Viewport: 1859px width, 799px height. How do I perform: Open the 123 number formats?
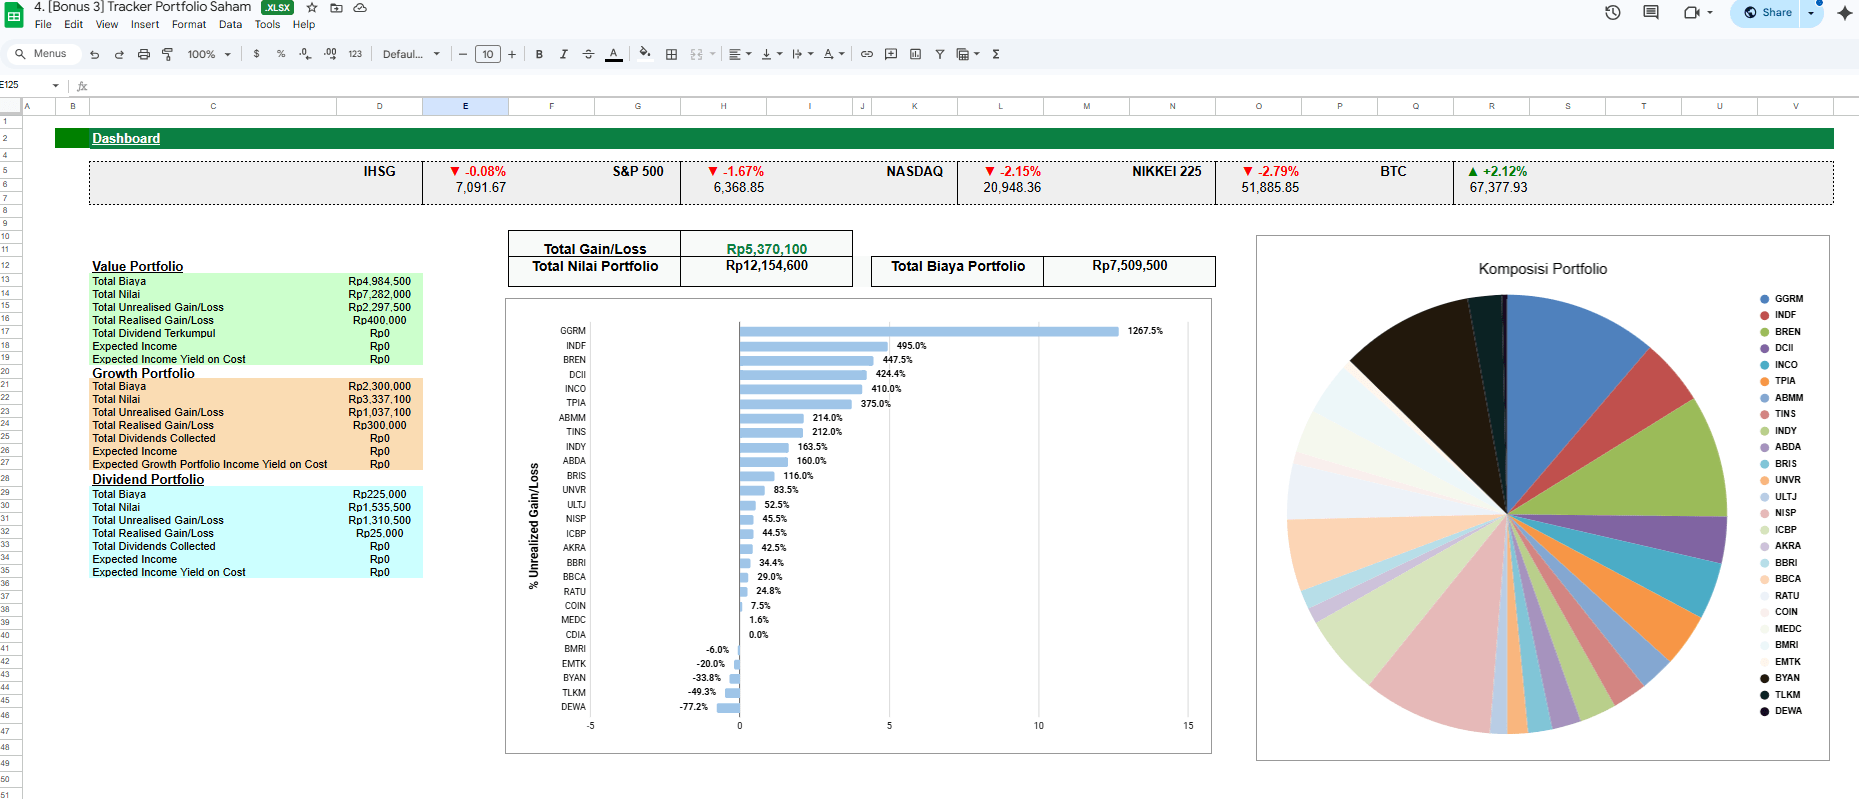tap(355, 54)
